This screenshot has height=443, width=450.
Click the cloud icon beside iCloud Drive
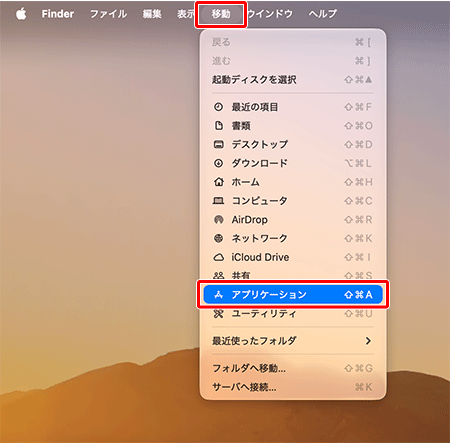(218, 257)
